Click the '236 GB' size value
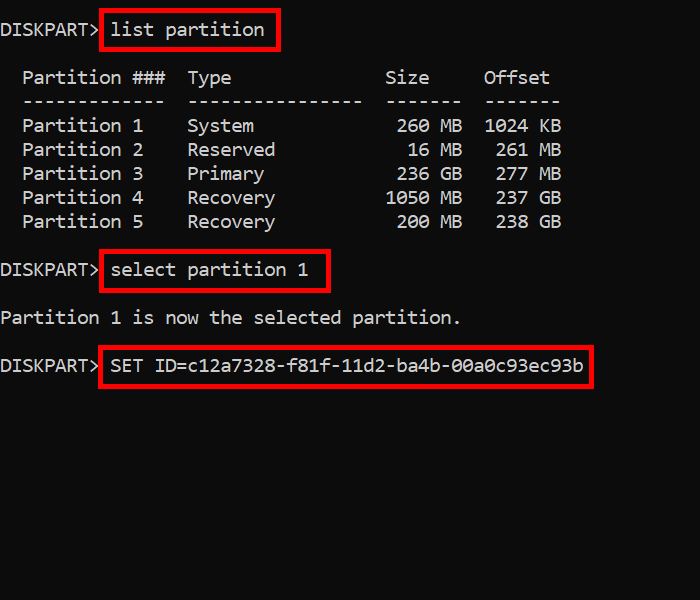Screen dimensions: 700x600 point(429,174)
